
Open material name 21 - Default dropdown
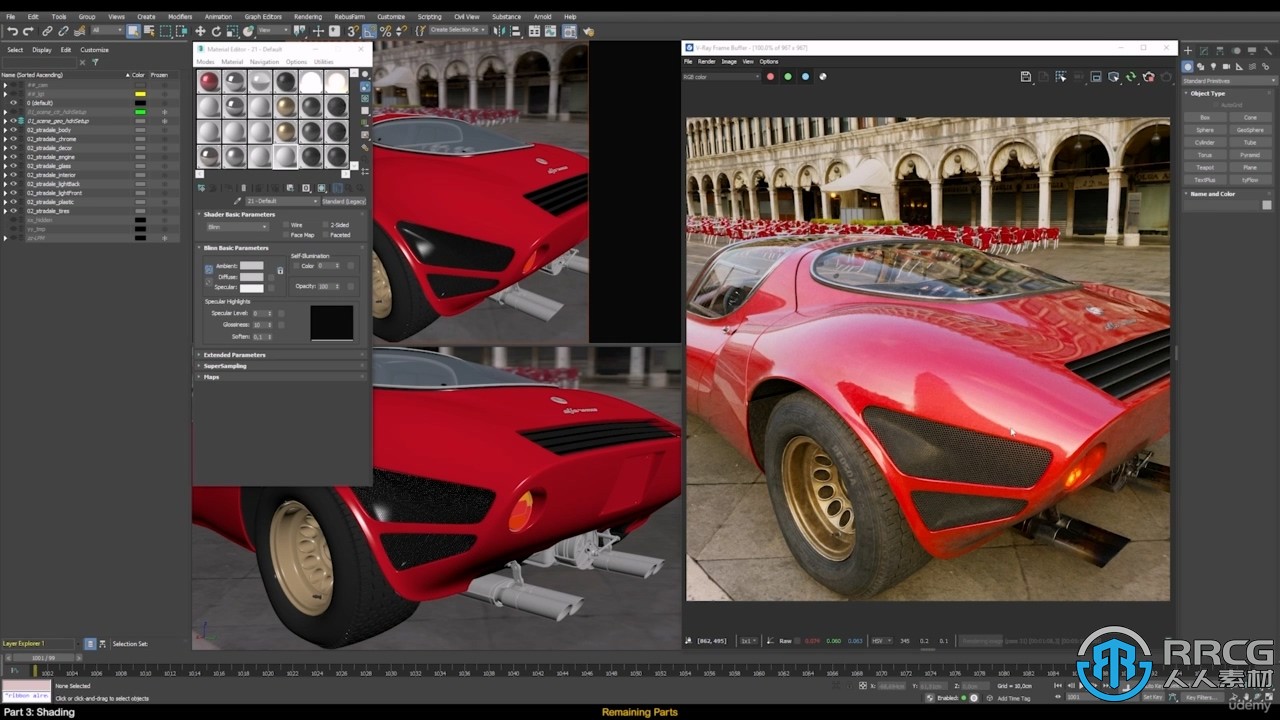pos(283,201)
